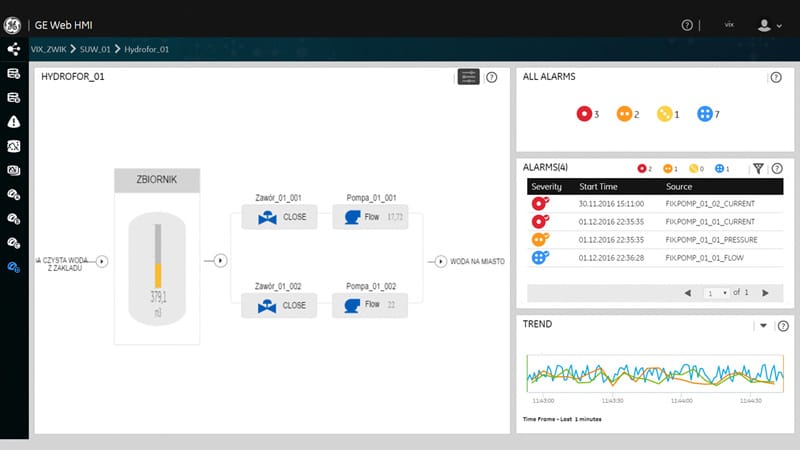Click help icon in the TREND panel
800x450 pixels.
(x=782, y=326)
